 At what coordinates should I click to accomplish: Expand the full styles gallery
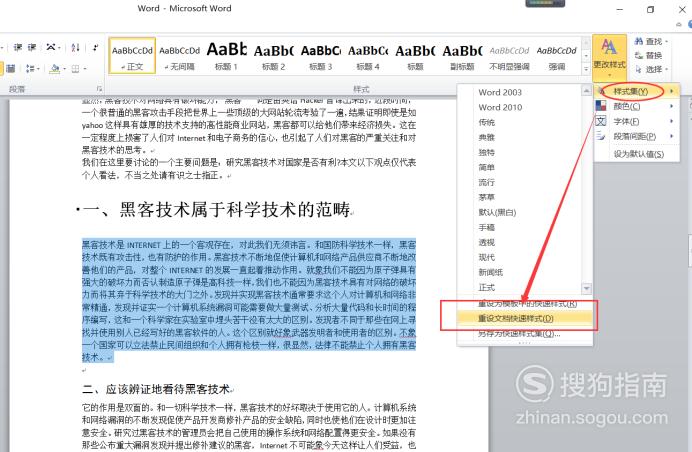(x=586, y=69)
